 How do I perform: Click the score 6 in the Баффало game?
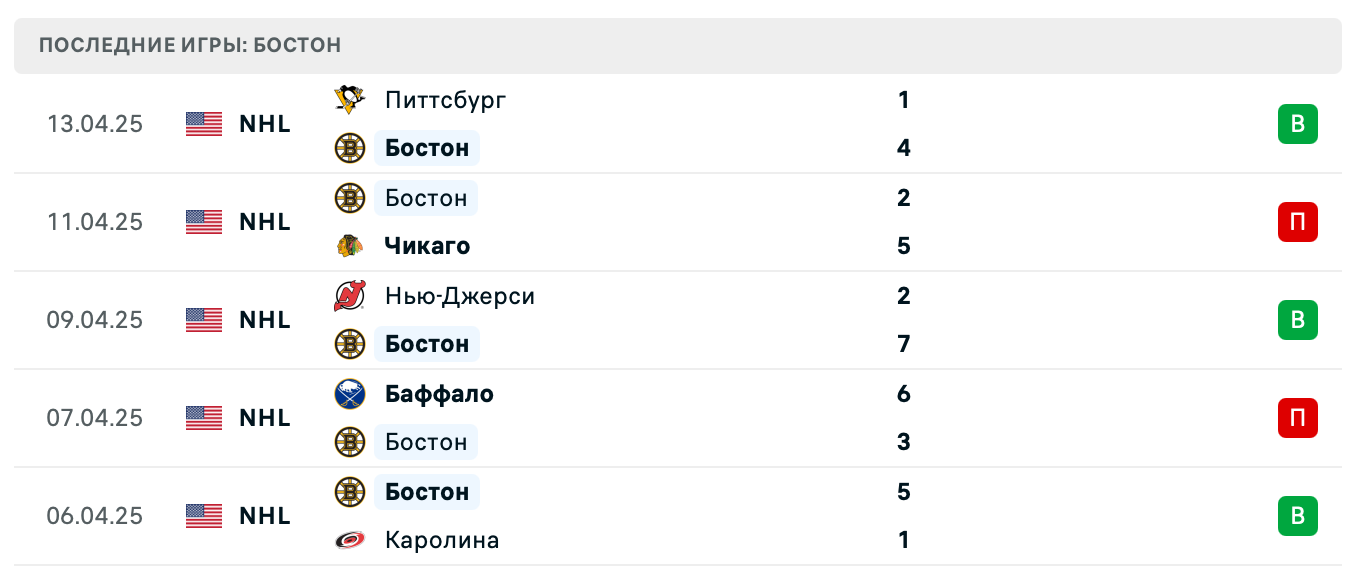903,394
